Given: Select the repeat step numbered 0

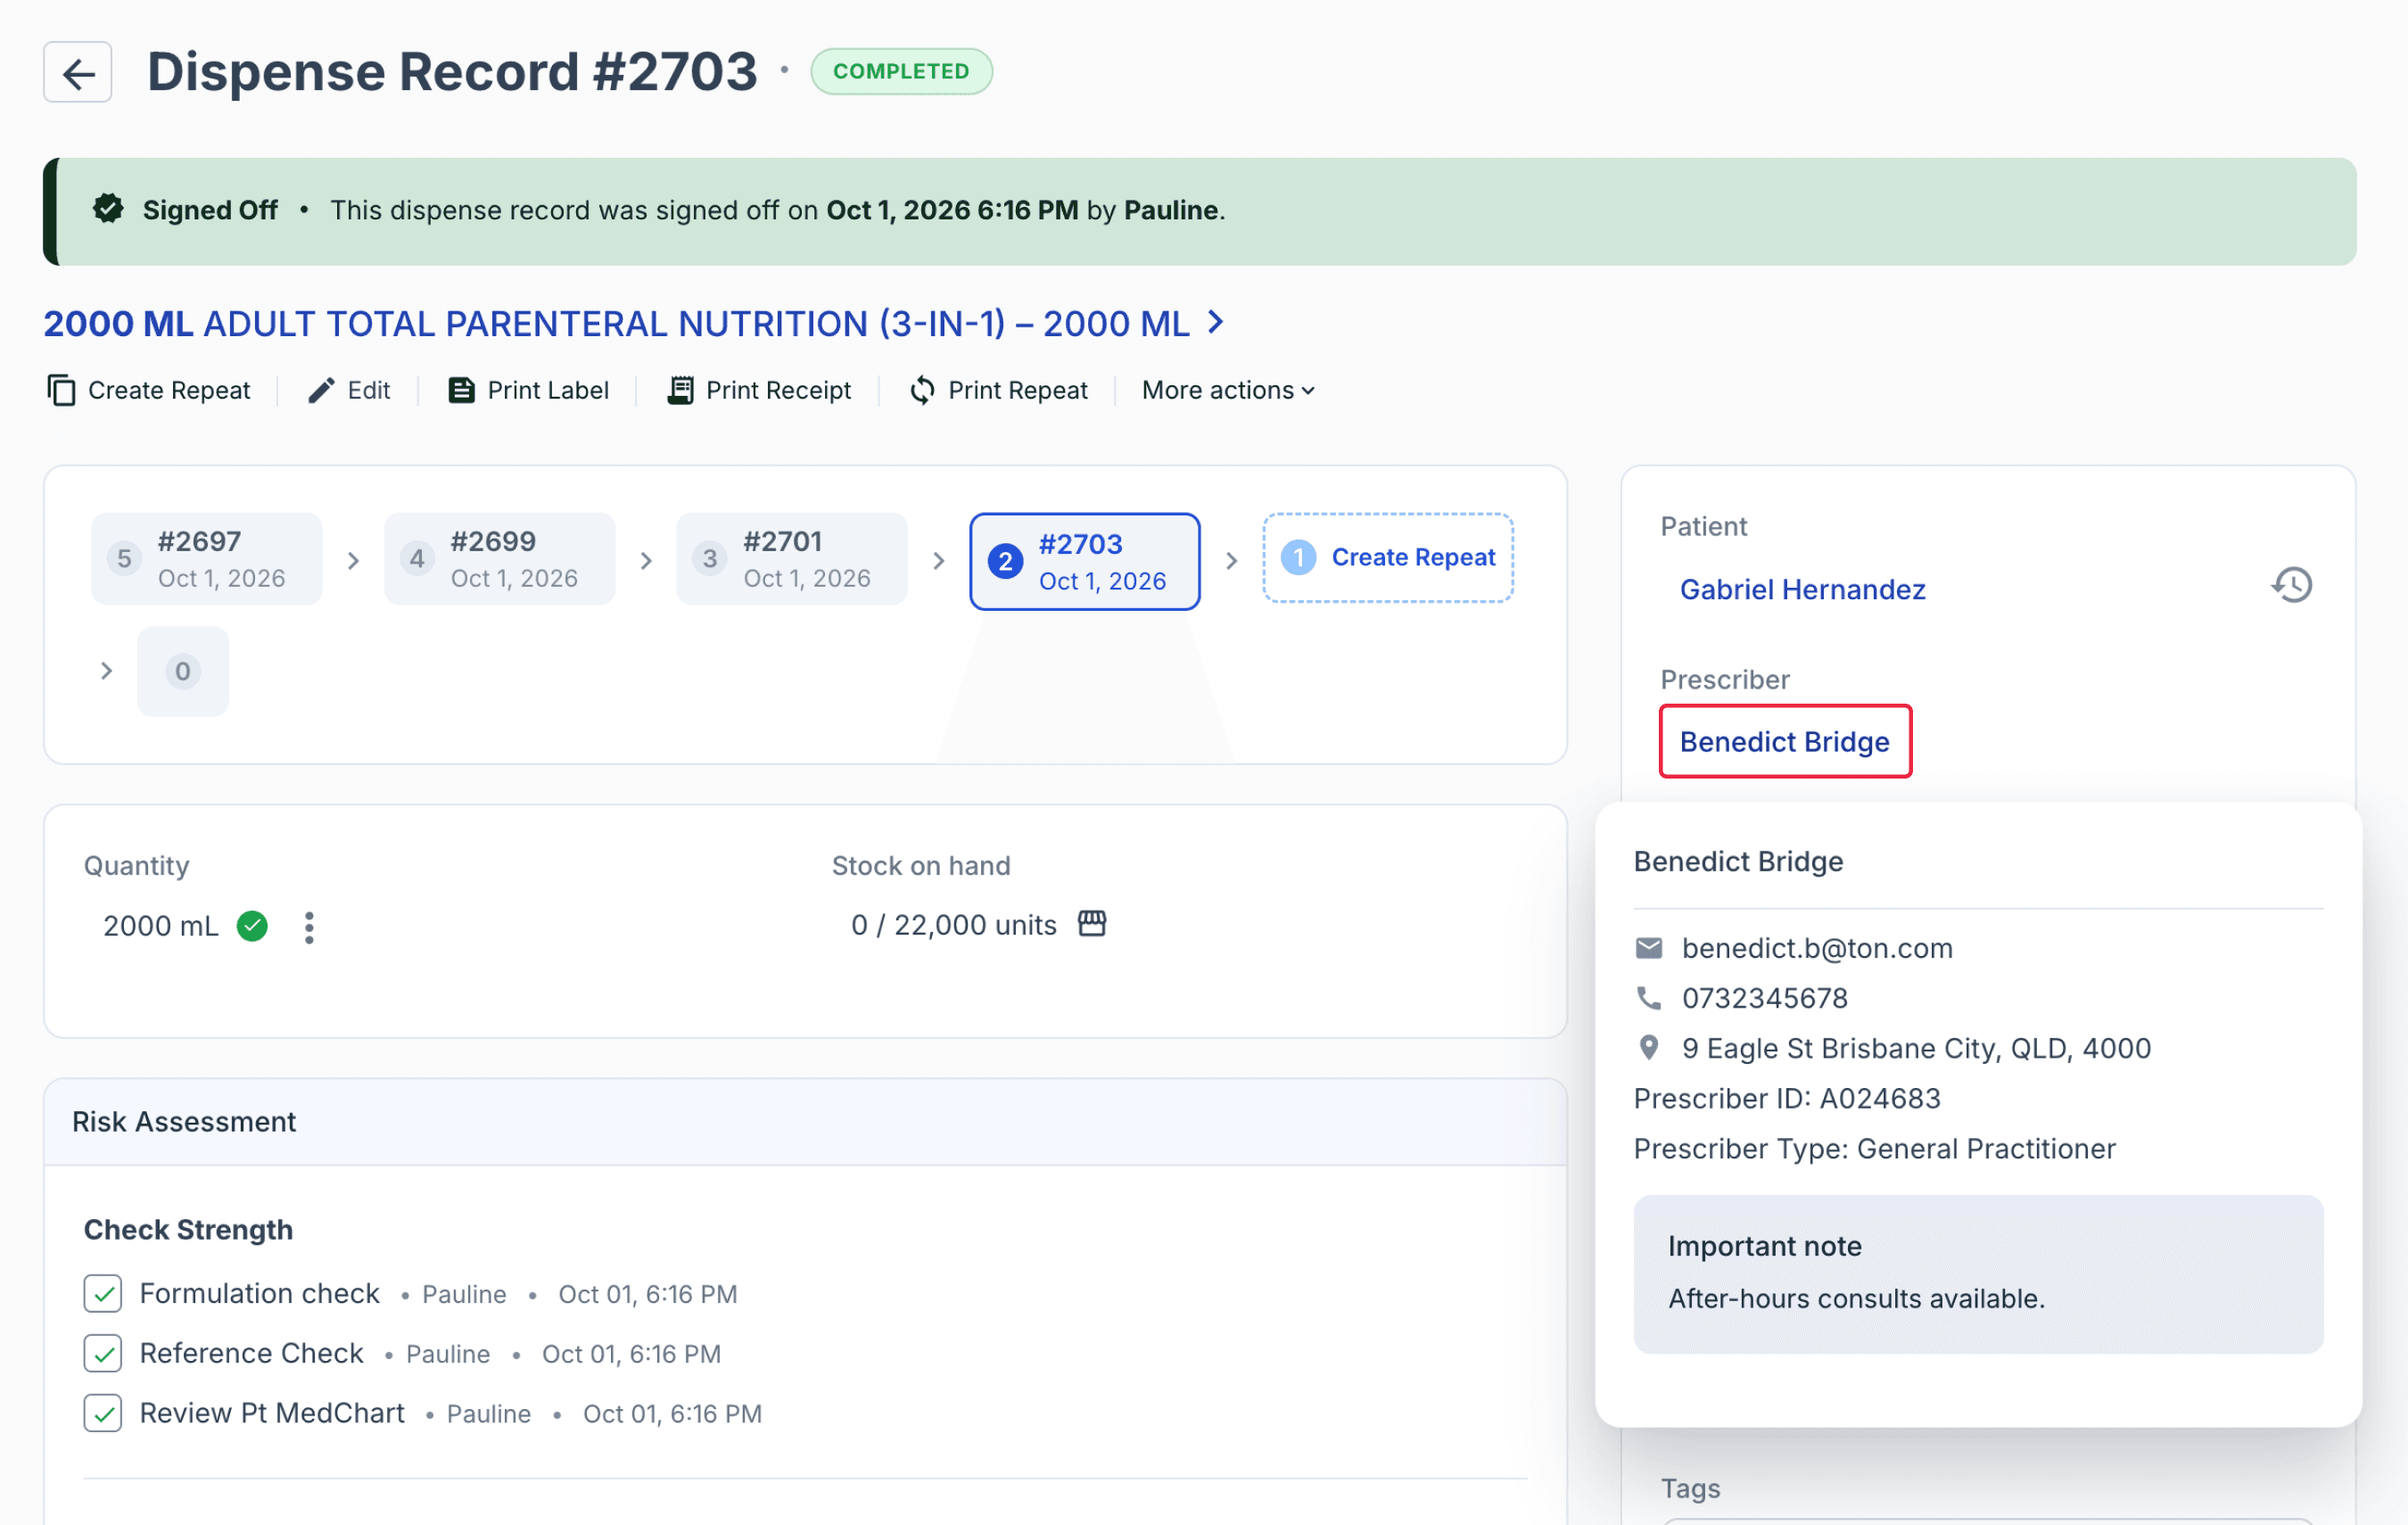Looking at the screenshot, I should (183, 671).
